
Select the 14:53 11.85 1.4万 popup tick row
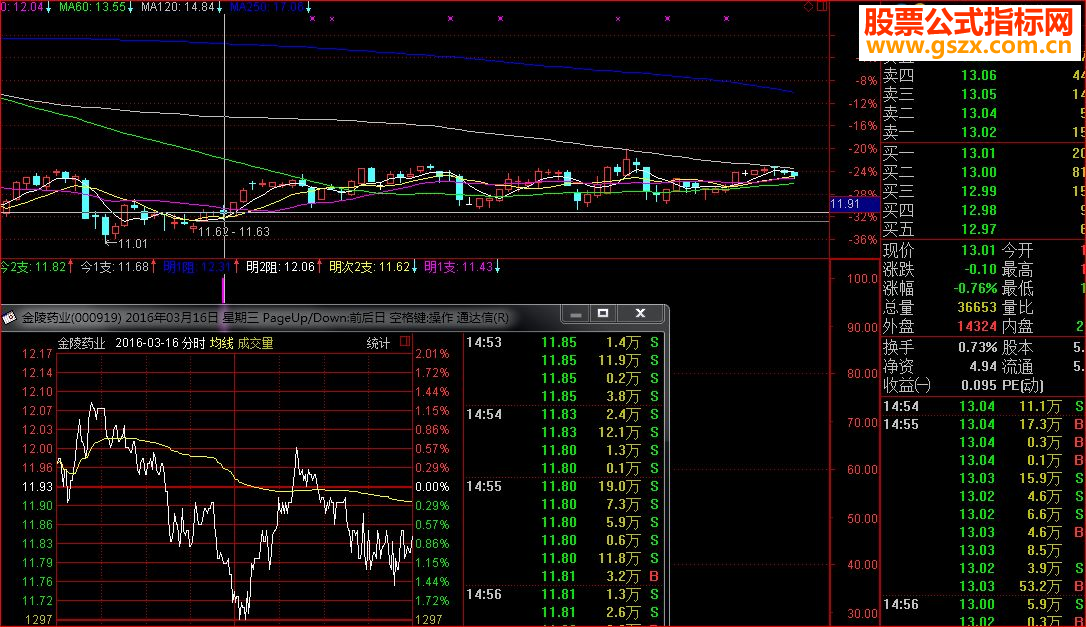[564, 342]
